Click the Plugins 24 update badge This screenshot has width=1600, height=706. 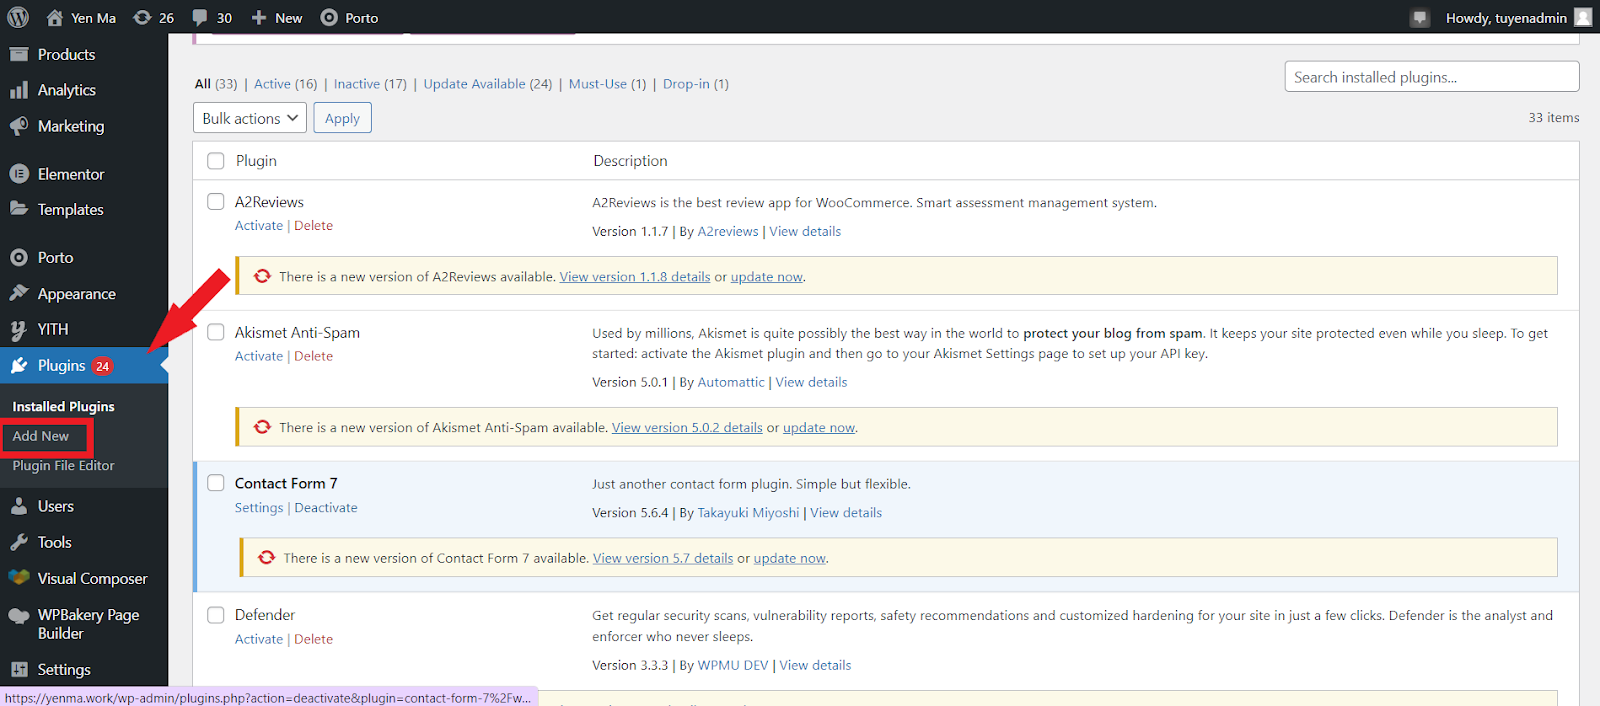(x=102, y=366)
